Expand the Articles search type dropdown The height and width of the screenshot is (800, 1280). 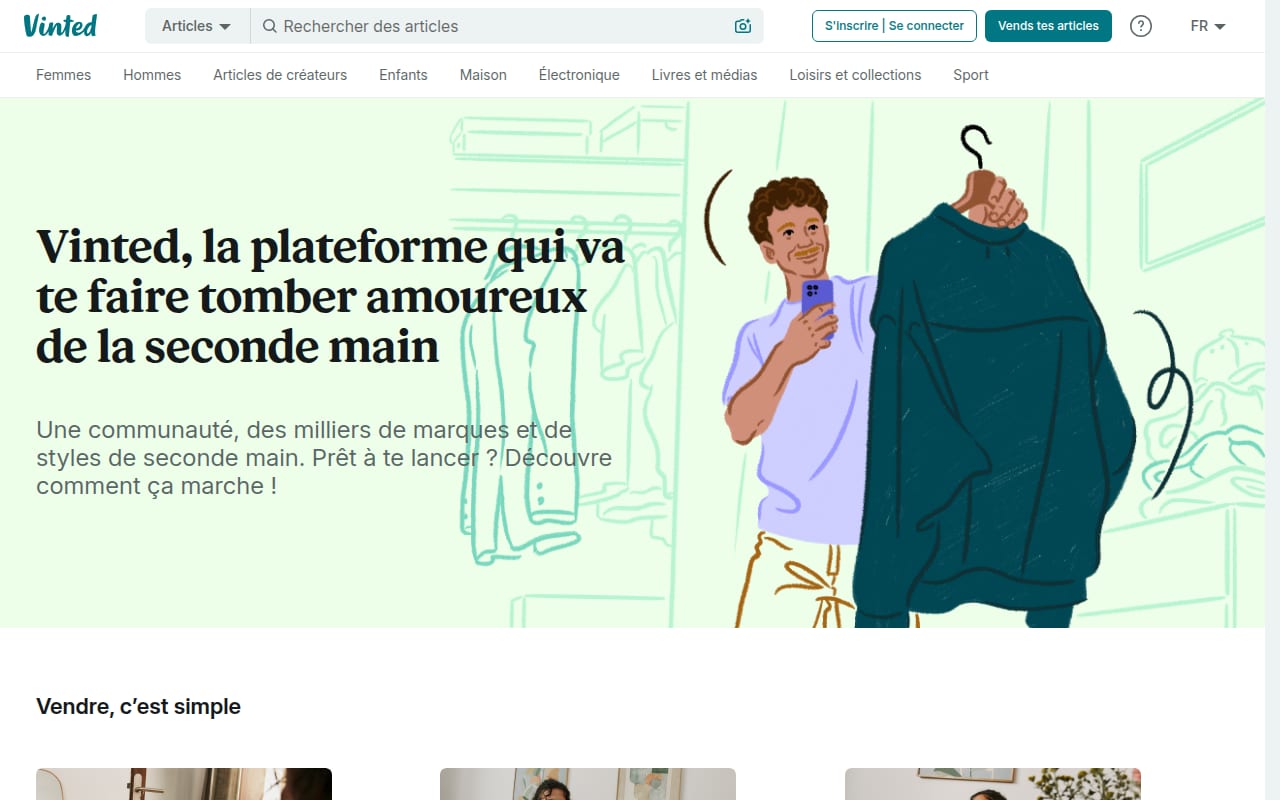click(197, 26)
